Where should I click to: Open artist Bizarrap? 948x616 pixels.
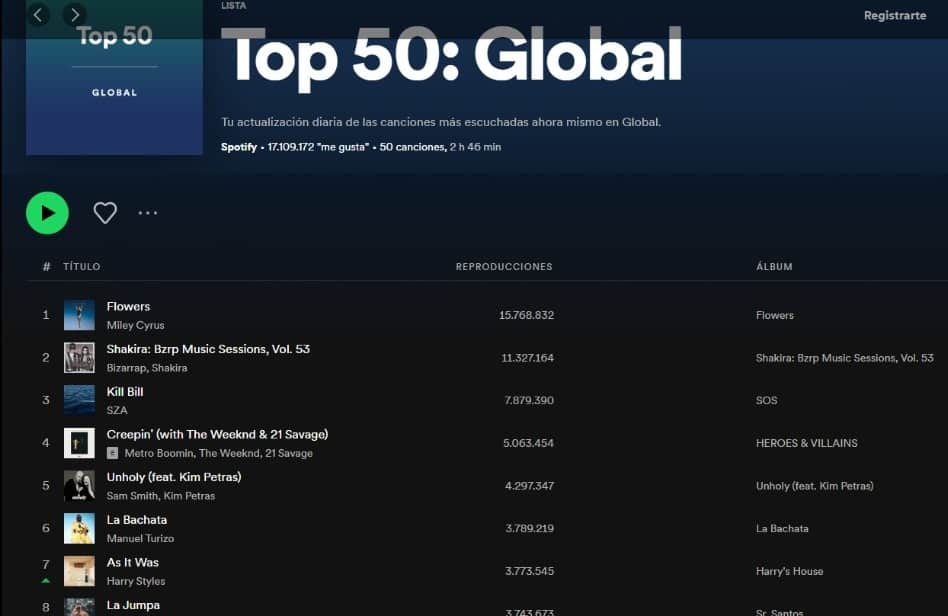coord(126,368)
